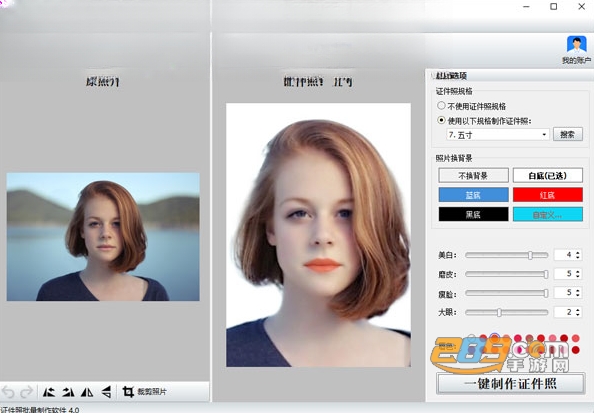Flip photo horizontally using mirror icon
This screenshot has height=413, width=594.
click(x=87, y=392)
